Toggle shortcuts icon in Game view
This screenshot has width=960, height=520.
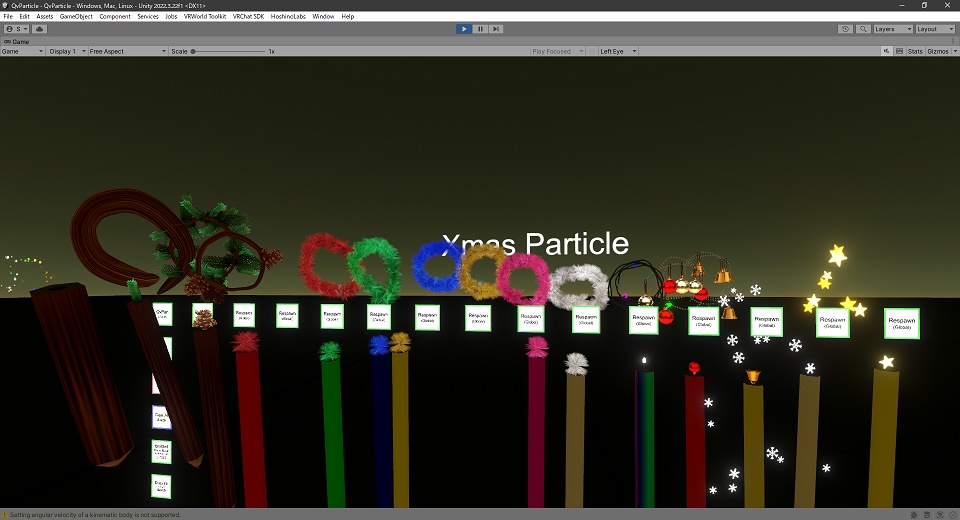(899, 51)
